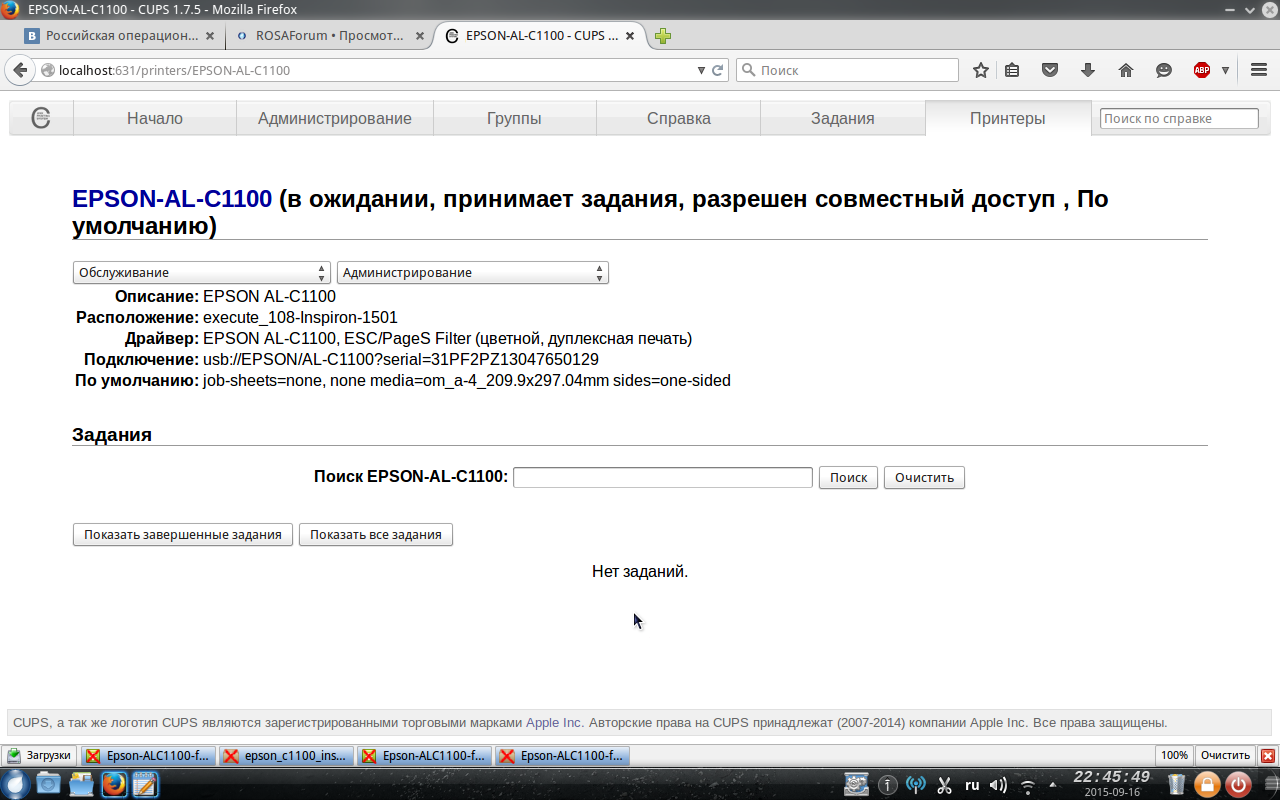Click the usb://EPSON/AL-C1100 connection text
This screenshot has height=800, width=1280.
coord(401,359)
